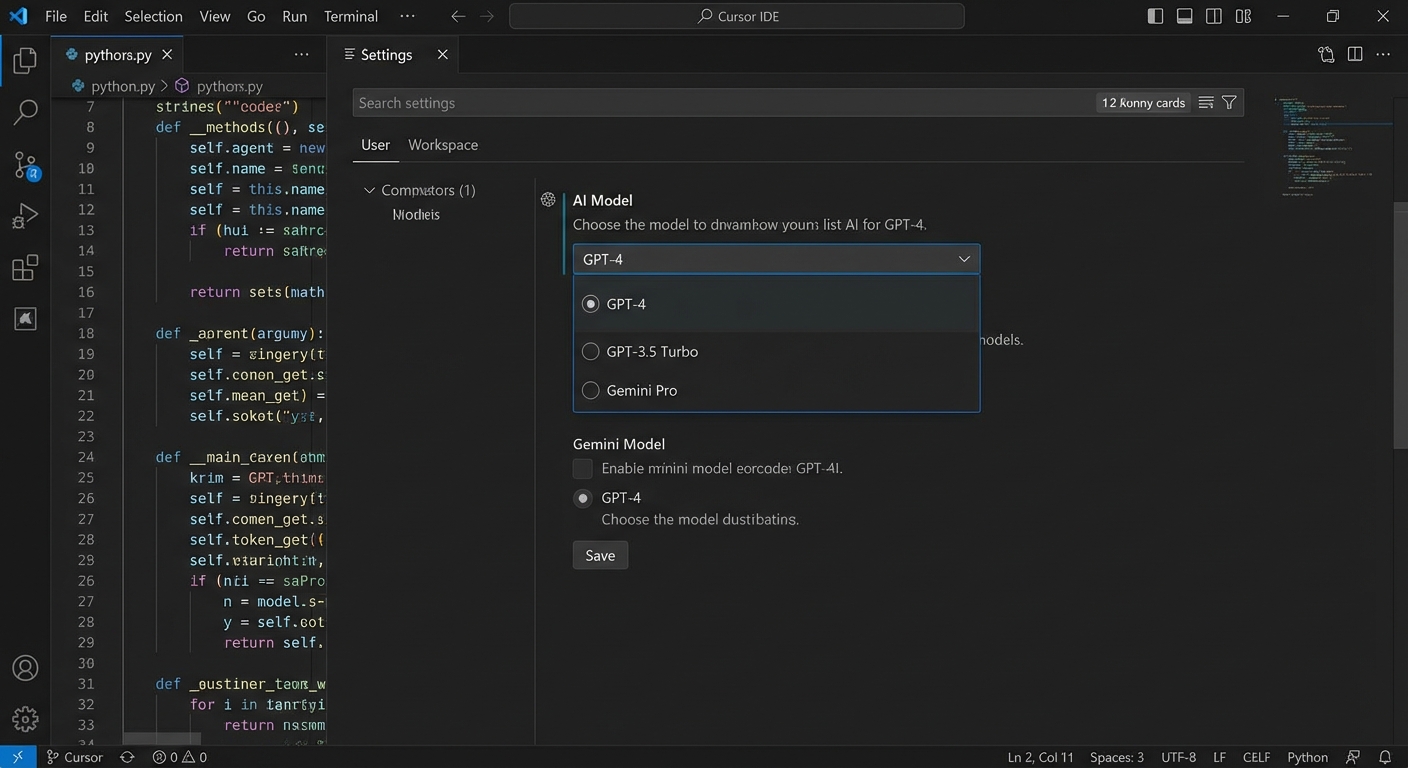The height and width of the screenshot is (768, 1408).
Task: Open the Run menu
Action: [x=295, y=16]
